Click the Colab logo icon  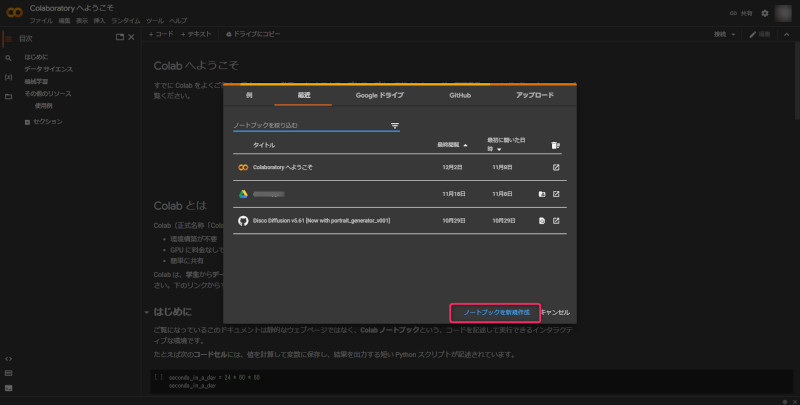(x=14, y=13)
